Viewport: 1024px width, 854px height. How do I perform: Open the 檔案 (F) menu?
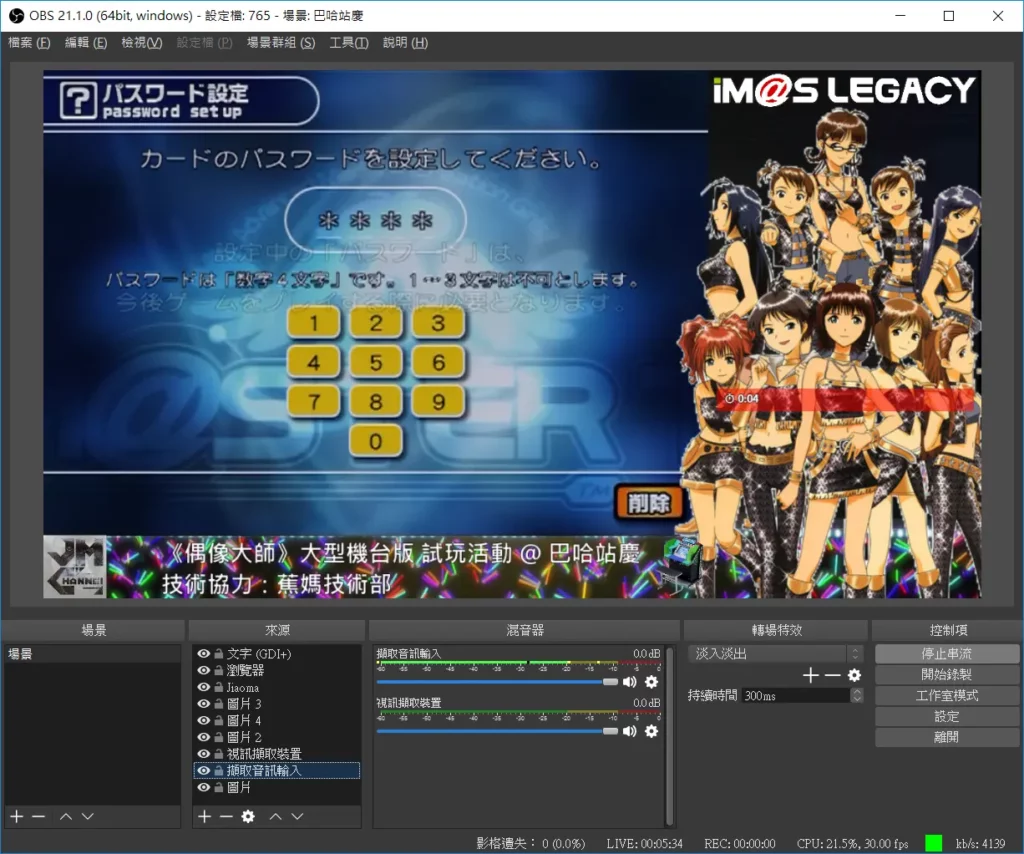(29, 43)
